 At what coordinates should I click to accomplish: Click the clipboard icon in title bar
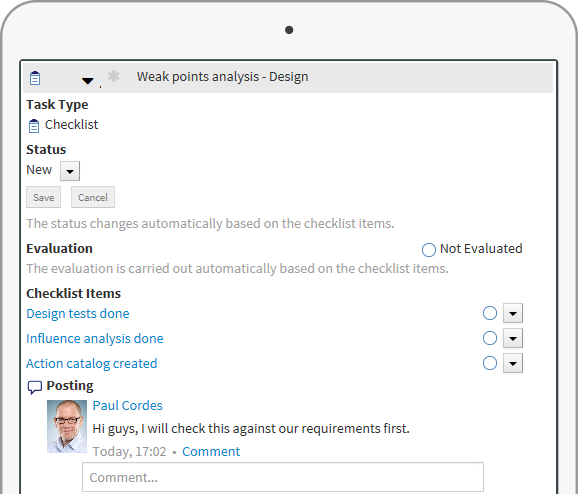35,78
